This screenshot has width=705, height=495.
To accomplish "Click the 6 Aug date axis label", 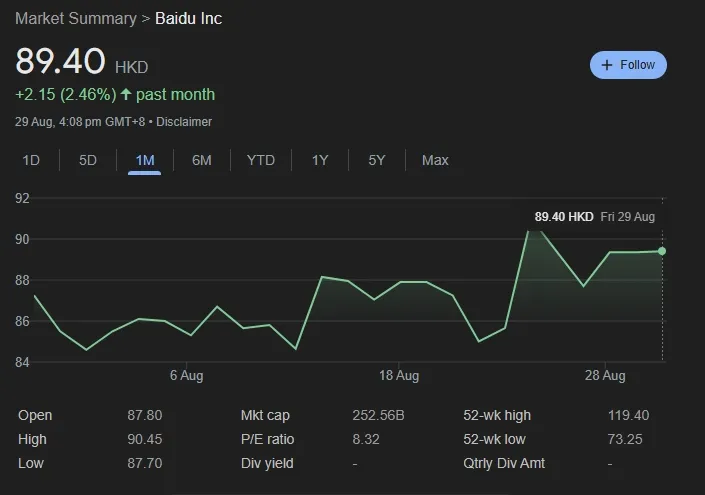I will pos(187,376).
